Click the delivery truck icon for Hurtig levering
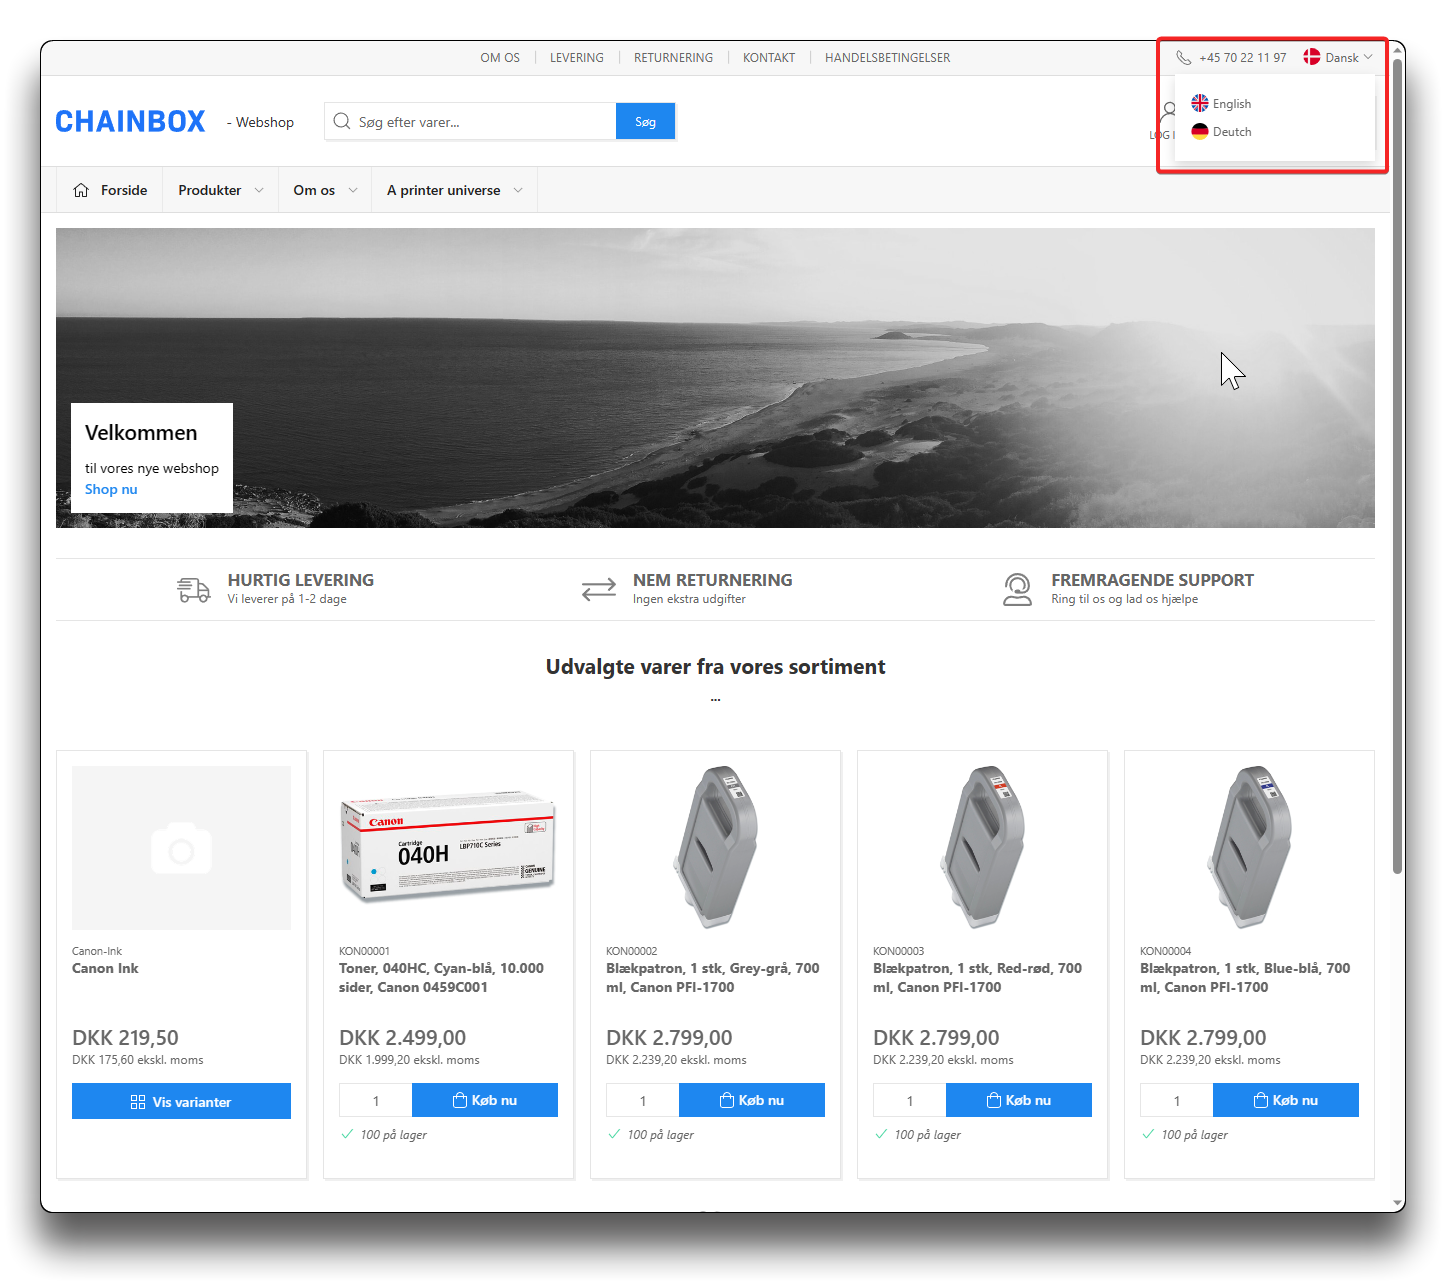1446x1285 pixels. pos(193,589)
